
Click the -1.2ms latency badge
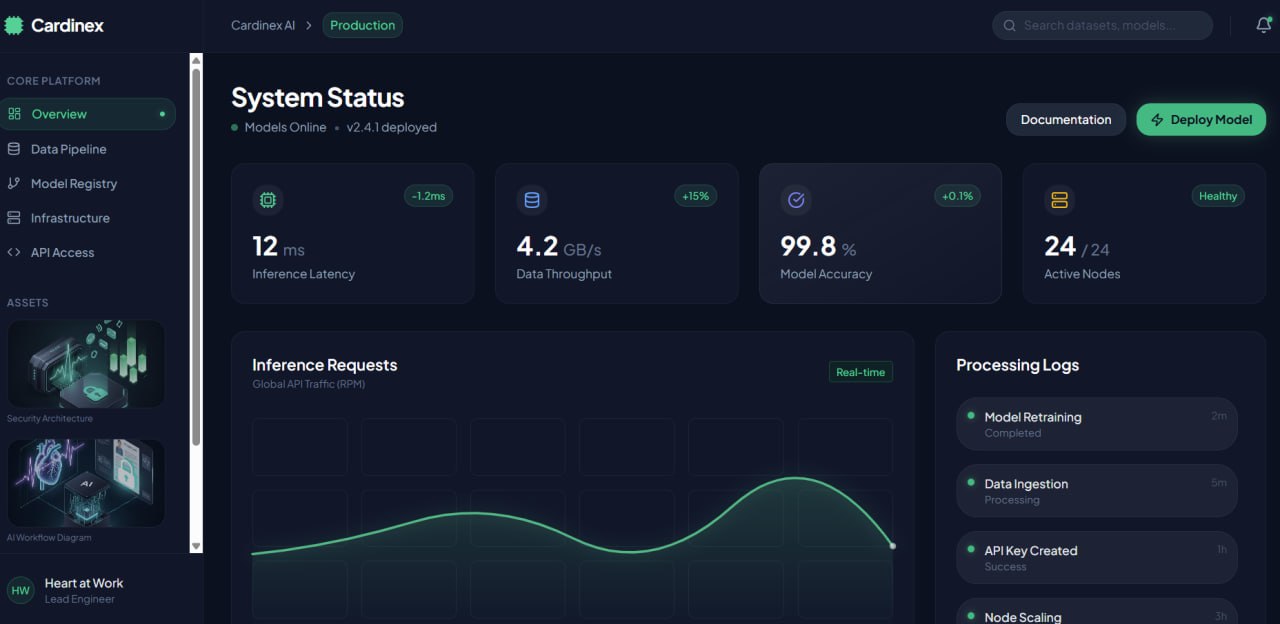pos(428,196)
